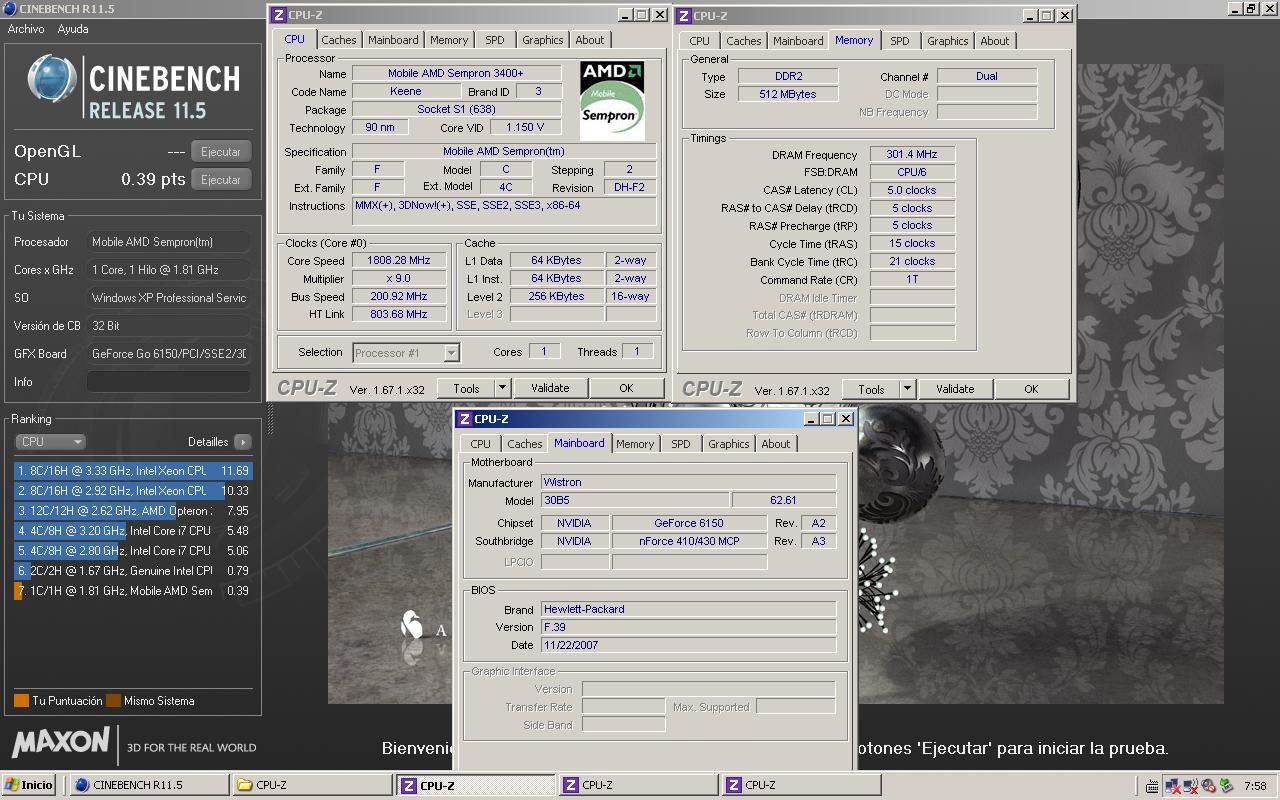
Task: Click the CPU-Z icon in CPU tab window title bar
Action: [279, 15]
